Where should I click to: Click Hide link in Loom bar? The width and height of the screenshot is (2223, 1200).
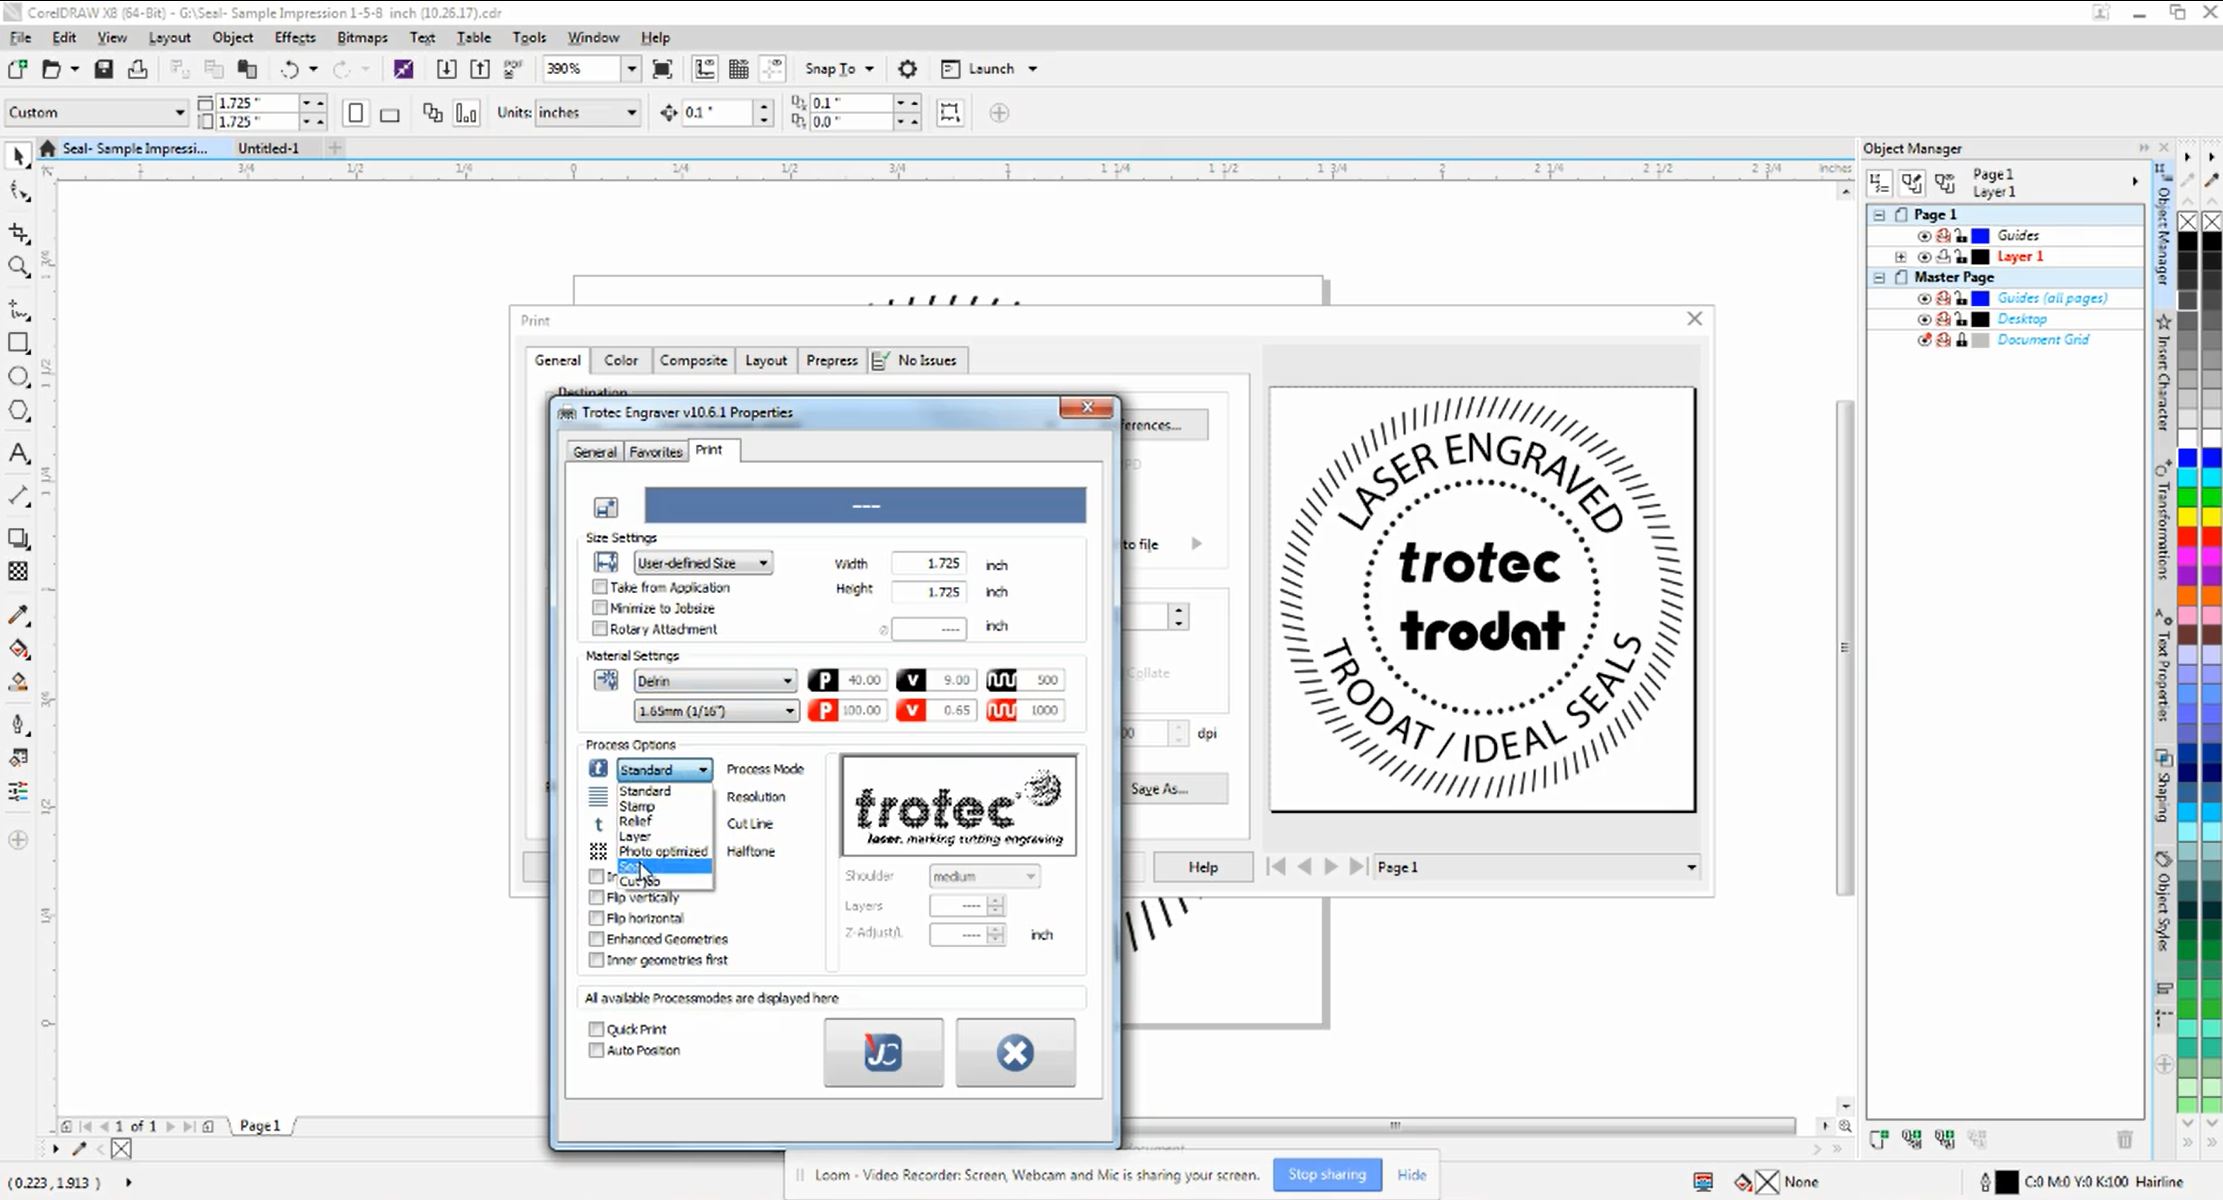click(x=1412, y=1175)
